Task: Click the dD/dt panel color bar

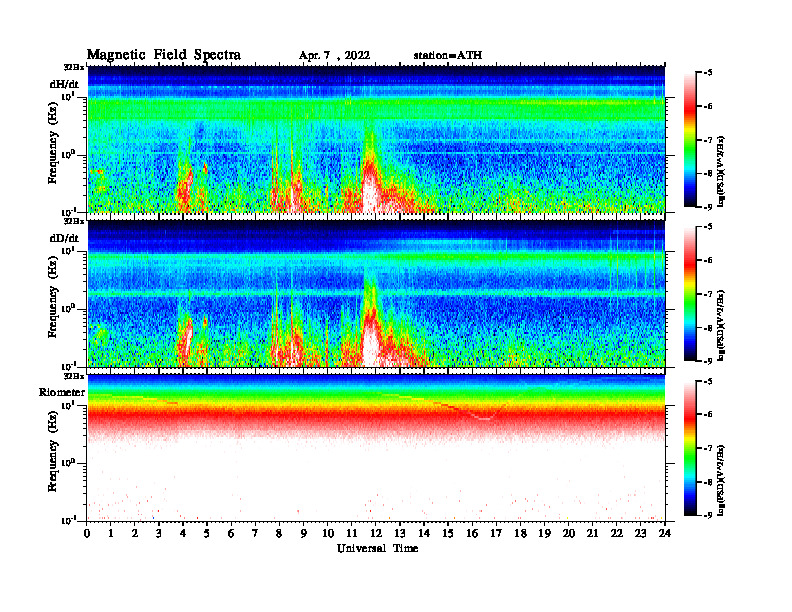Action: [x=689, y=293]
